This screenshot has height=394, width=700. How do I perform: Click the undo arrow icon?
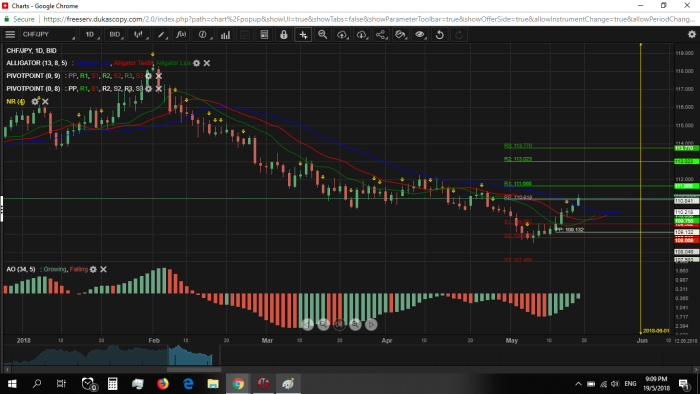(x=439, y=34)
